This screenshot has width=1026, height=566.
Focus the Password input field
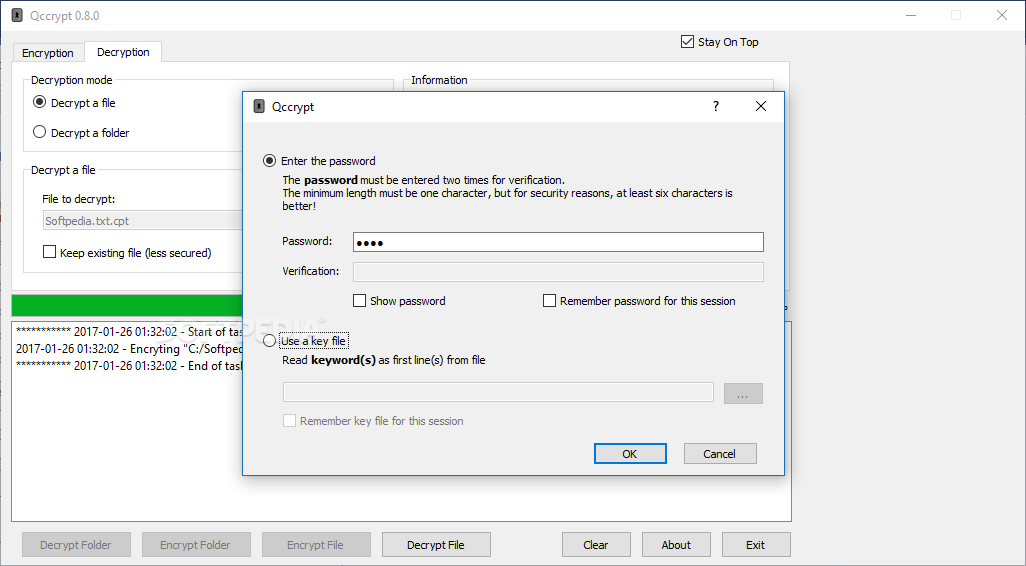558,242
